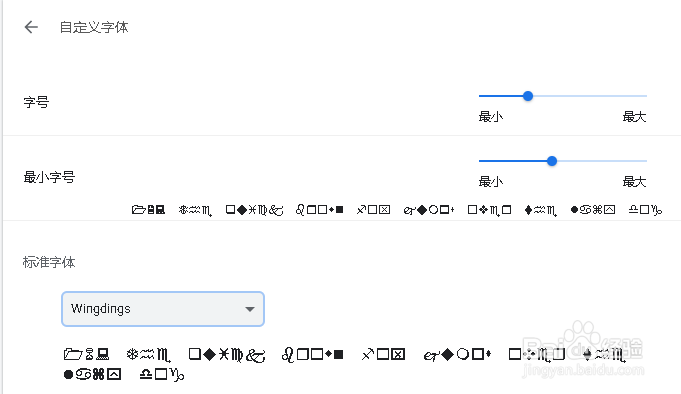
Task: Click the 最小字号 slider handle
Action: pyautogui.click(x=552, y=161)
